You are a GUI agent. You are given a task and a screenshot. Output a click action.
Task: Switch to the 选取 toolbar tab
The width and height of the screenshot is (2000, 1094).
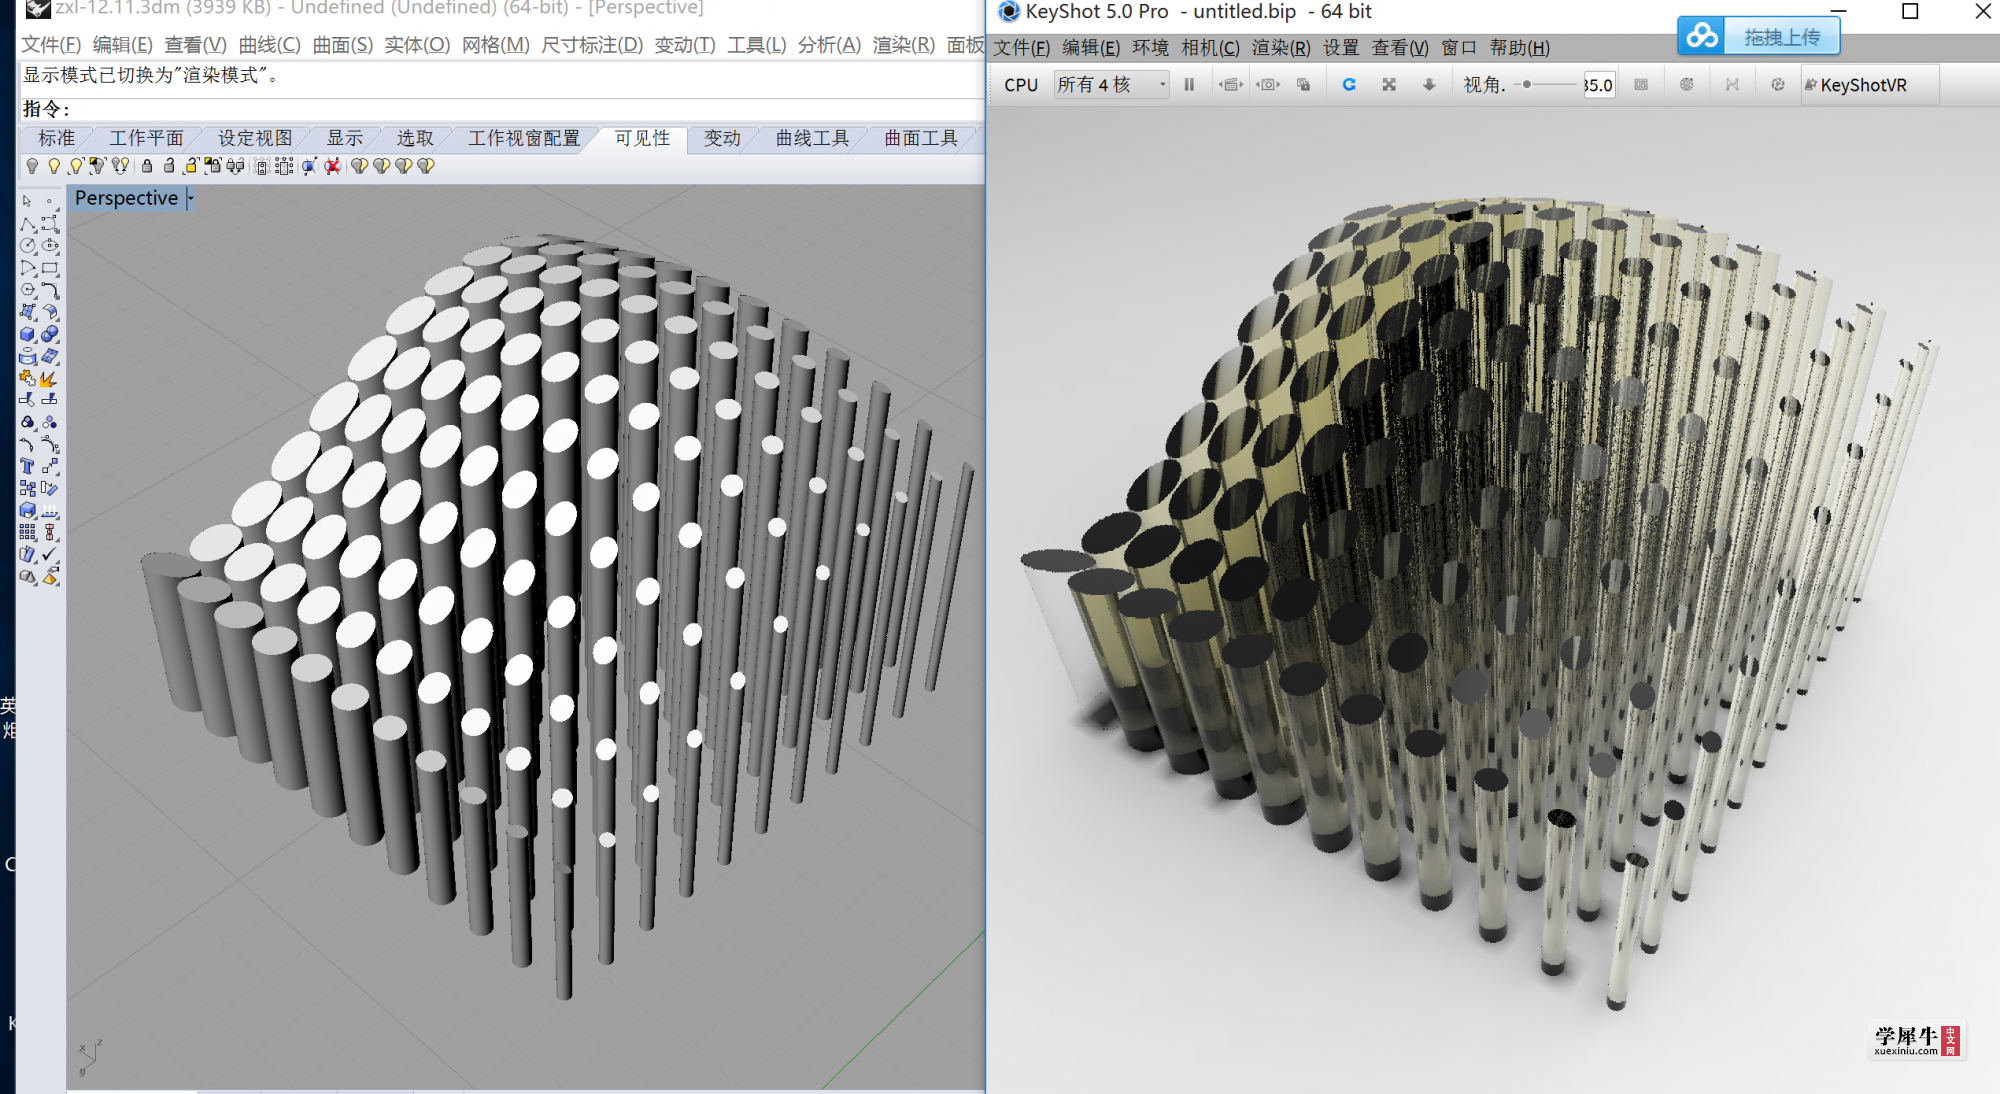pos(415,139)
